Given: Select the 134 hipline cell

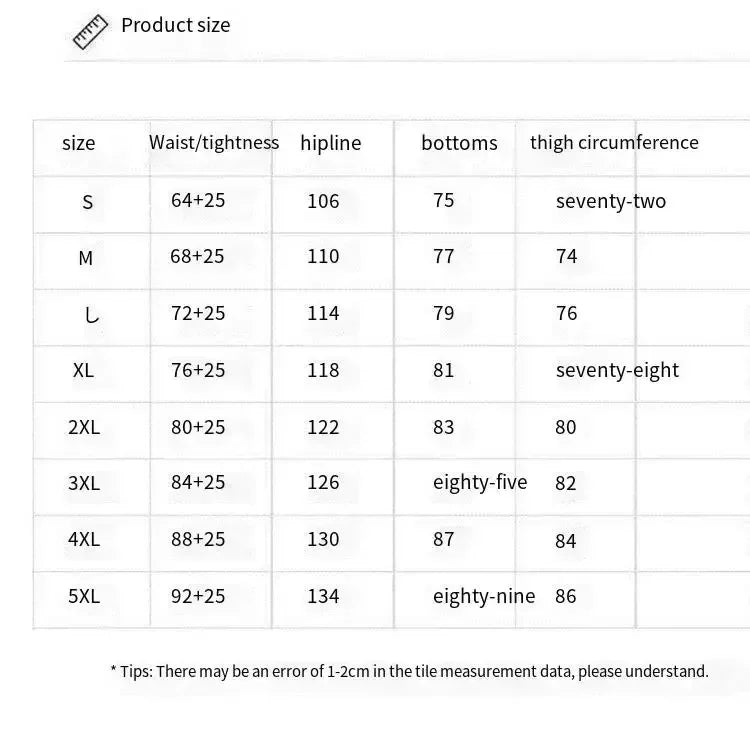Looking at the screenshot, I should (323, 596).
